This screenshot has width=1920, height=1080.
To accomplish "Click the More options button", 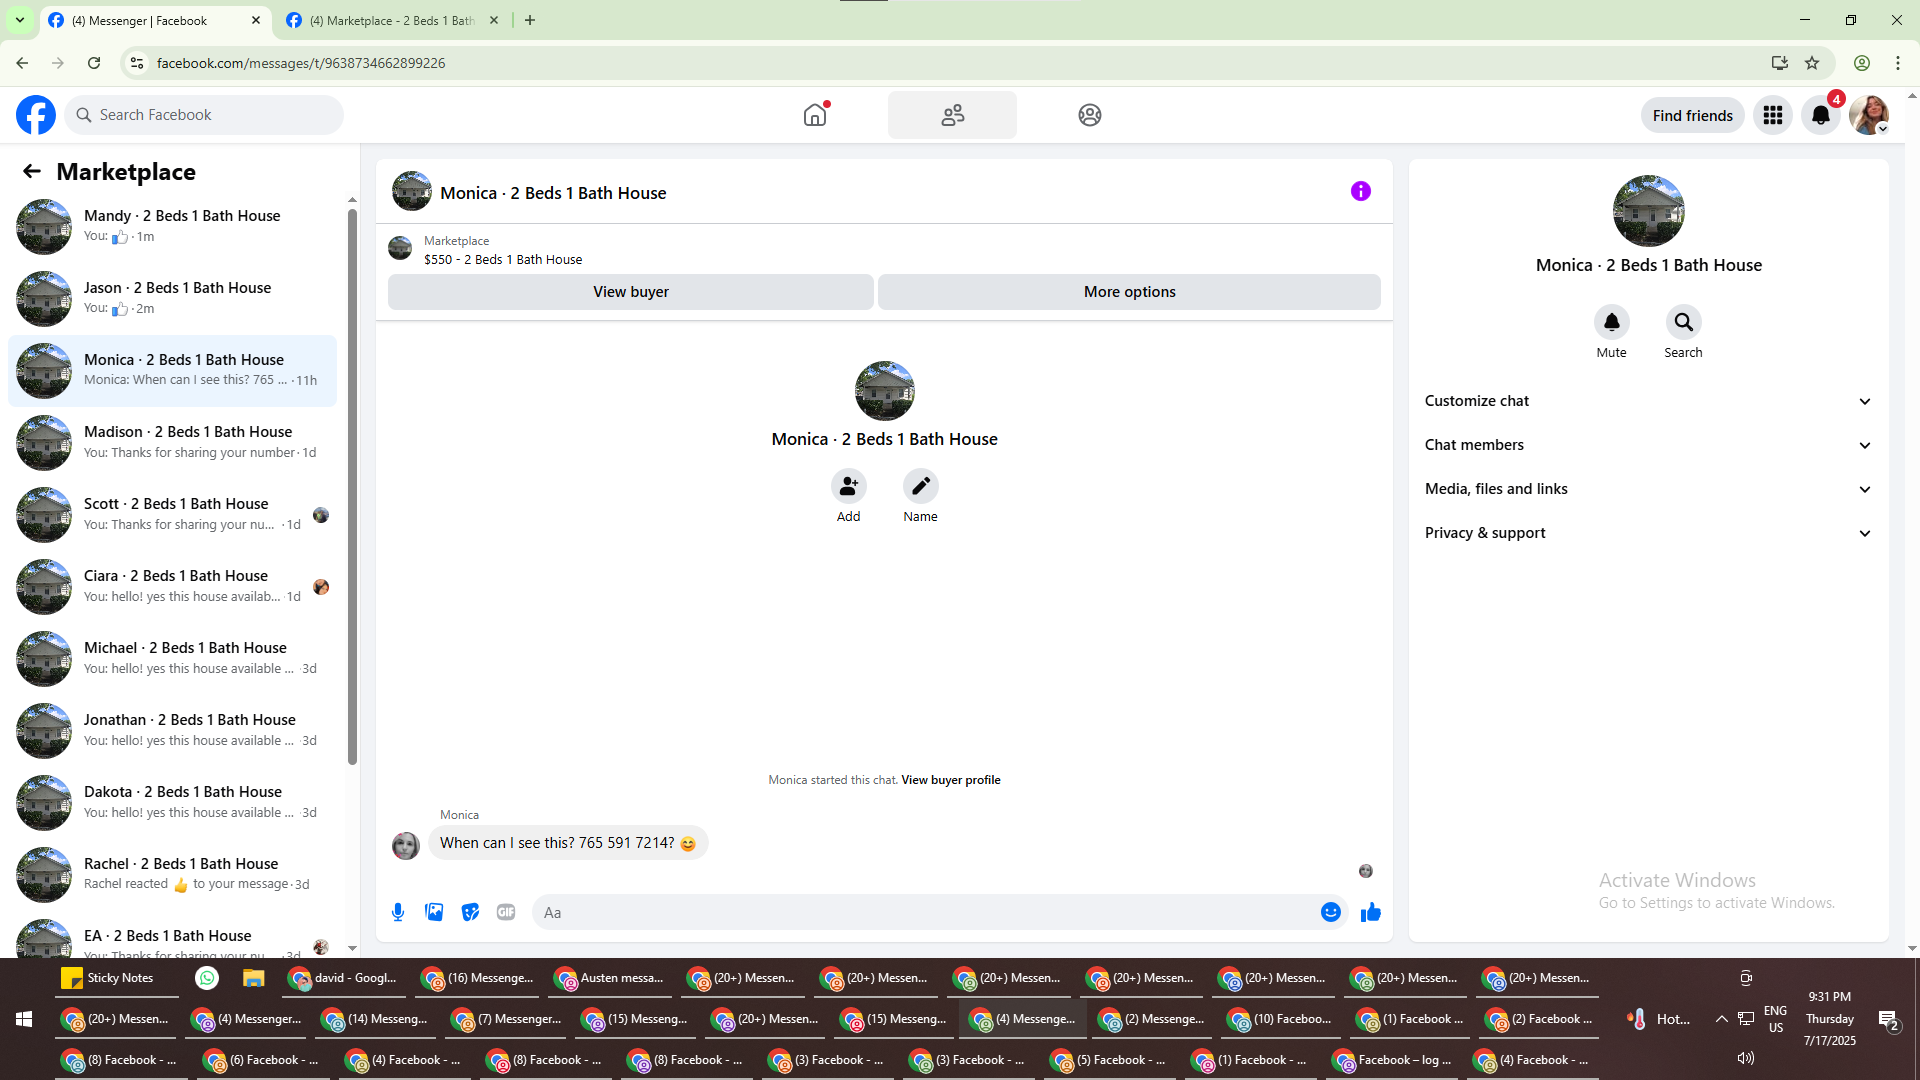I will point(1129,292).
